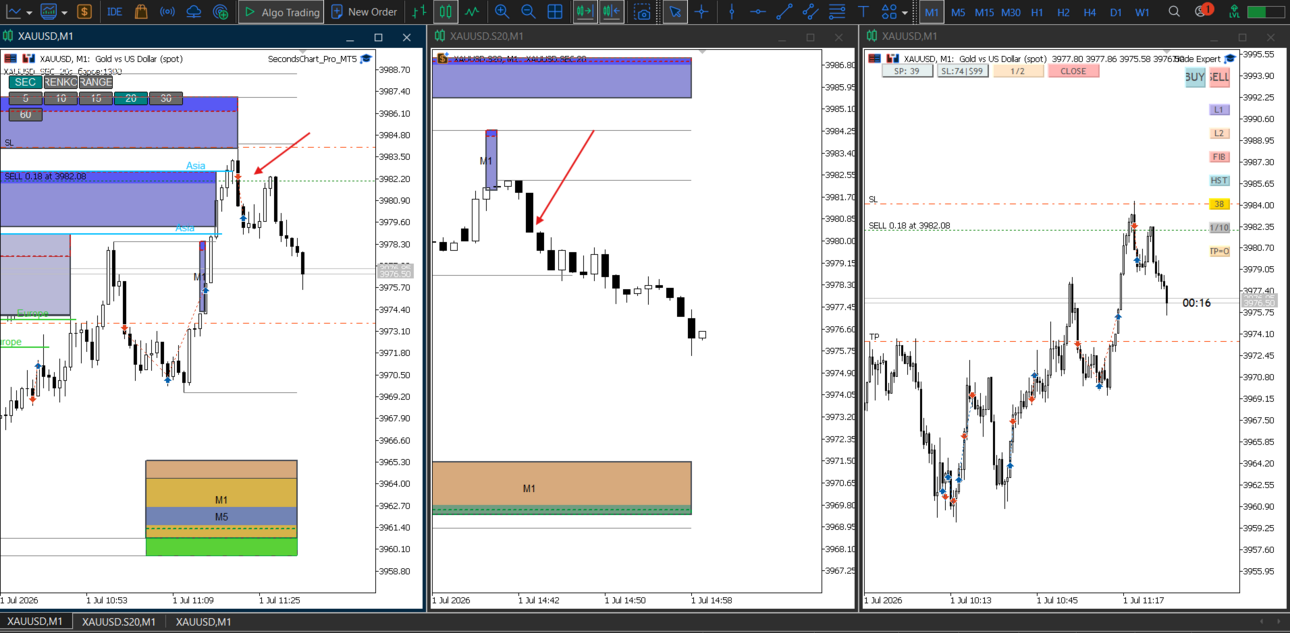The image size is (1290, 633).
Task: Select the cursor arrow tool
Action: click(x=675, y=12)
